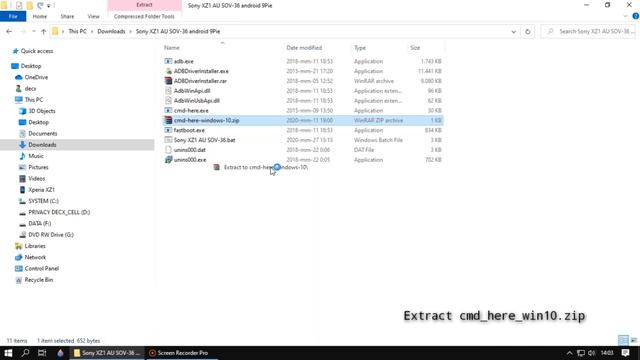Open the recent locations dropdown arrow
This screenshot has height=360, width=640.
coord(33,31)
